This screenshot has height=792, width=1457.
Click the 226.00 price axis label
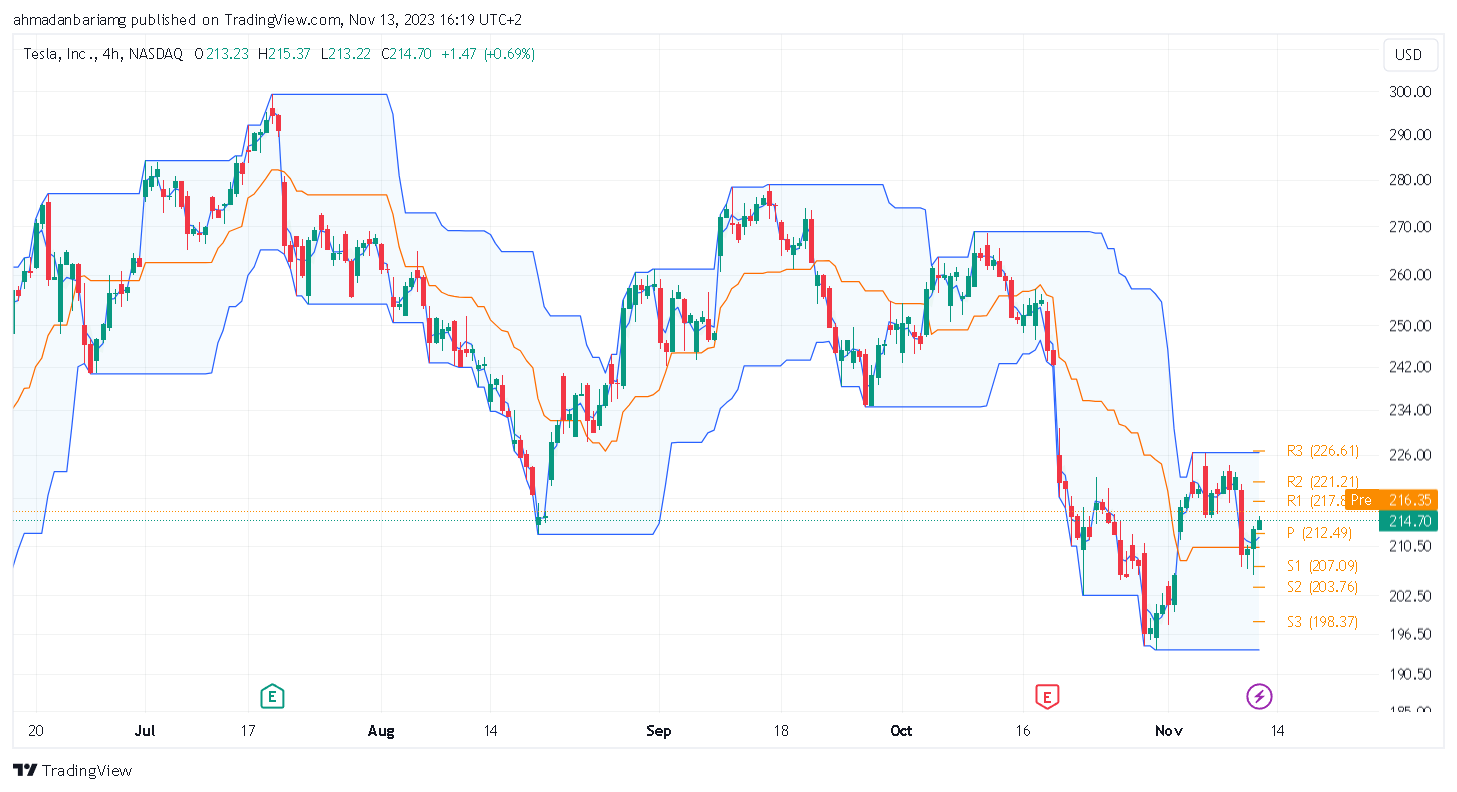point(1410,455)
